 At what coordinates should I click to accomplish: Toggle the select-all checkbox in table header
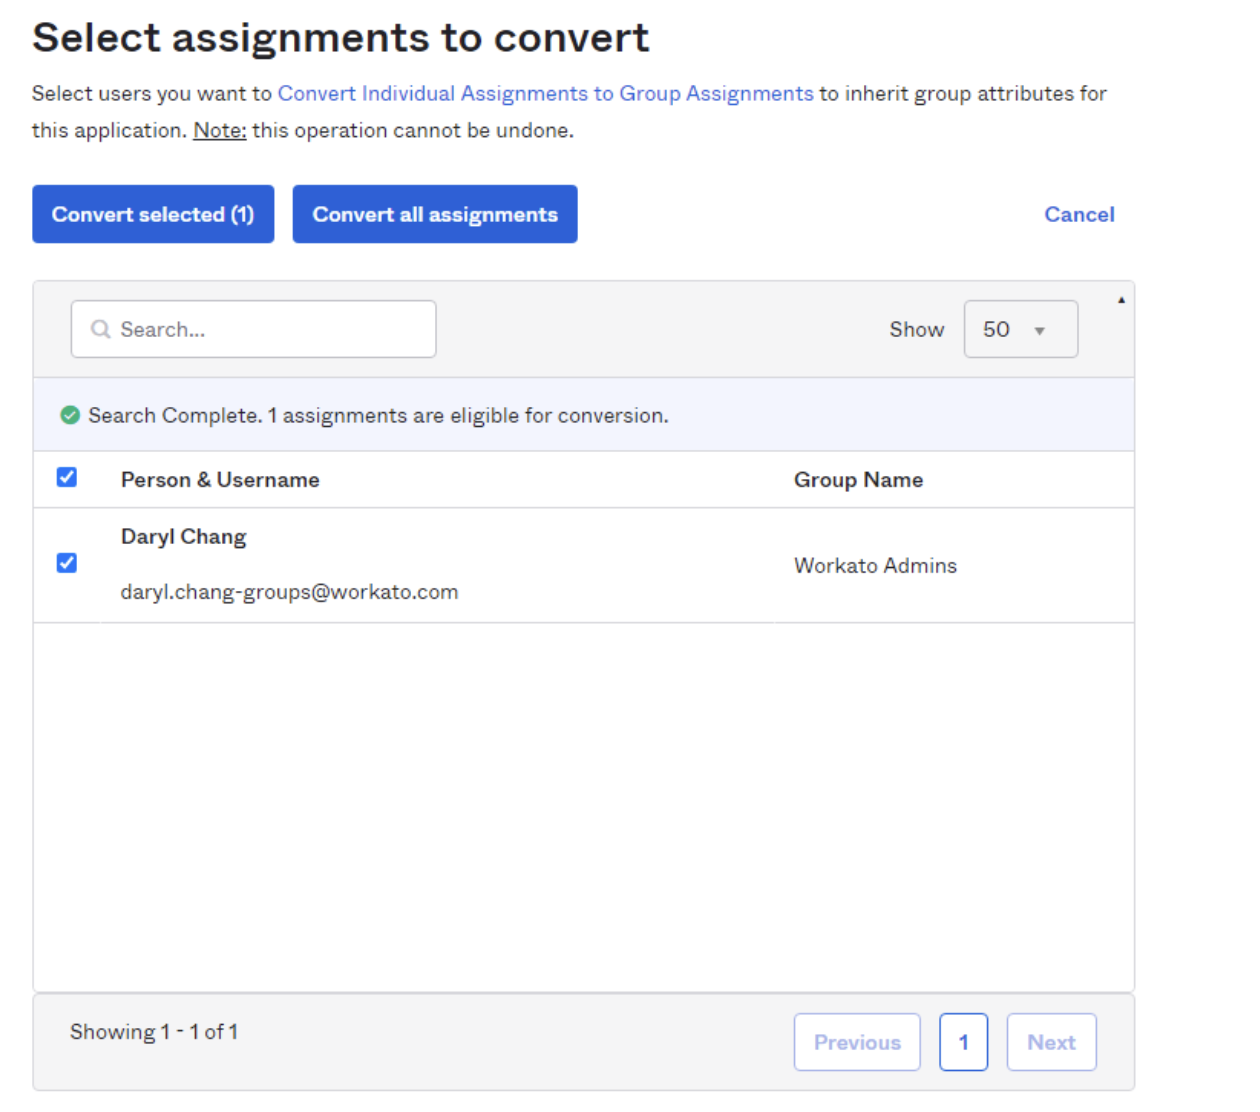pos(67,478)
